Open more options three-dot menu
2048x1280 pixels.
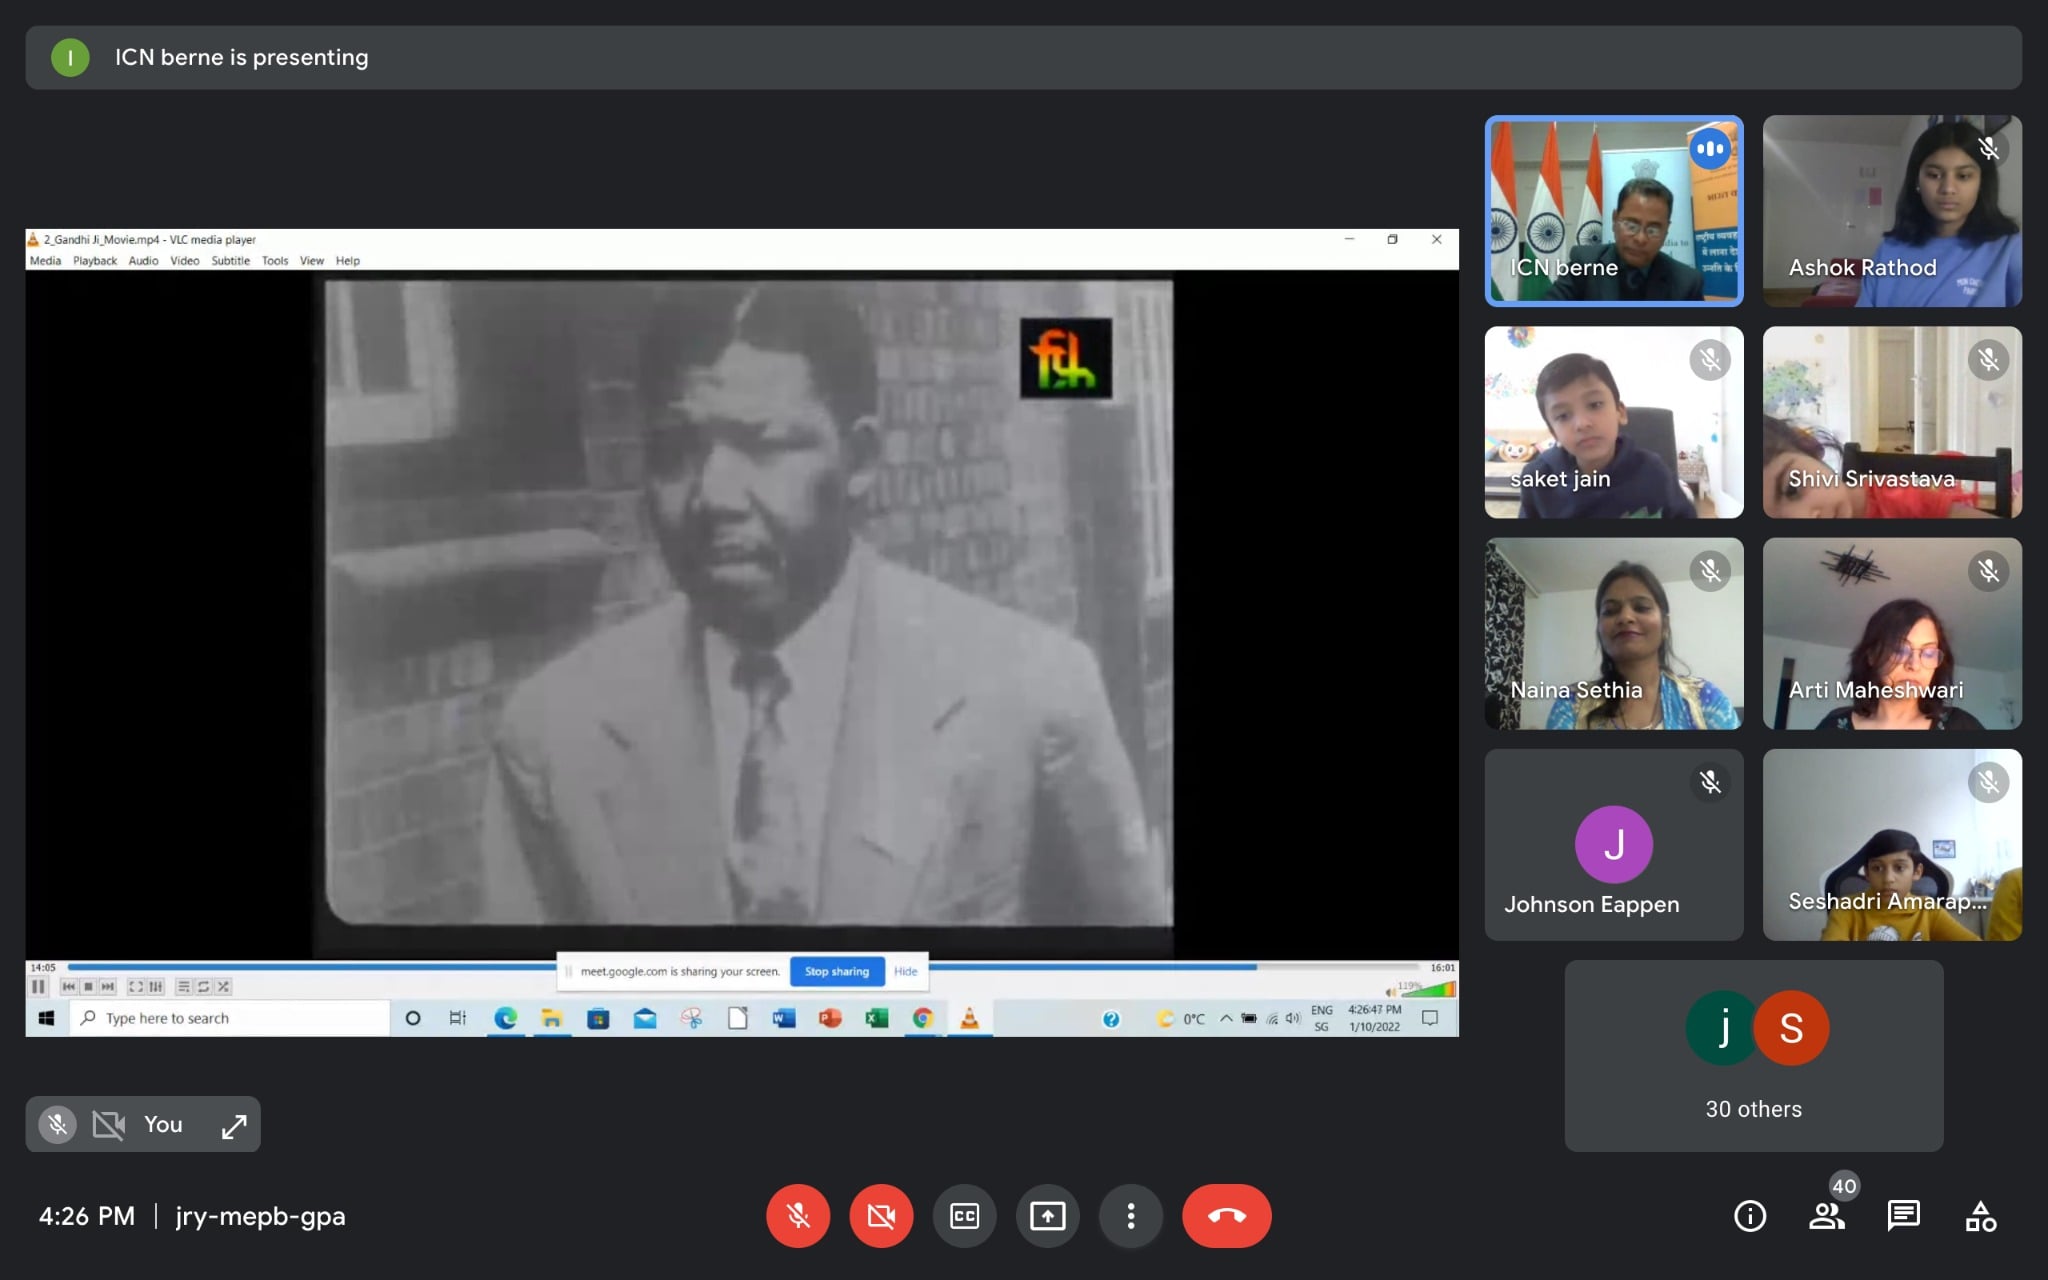[1131, 1216]
